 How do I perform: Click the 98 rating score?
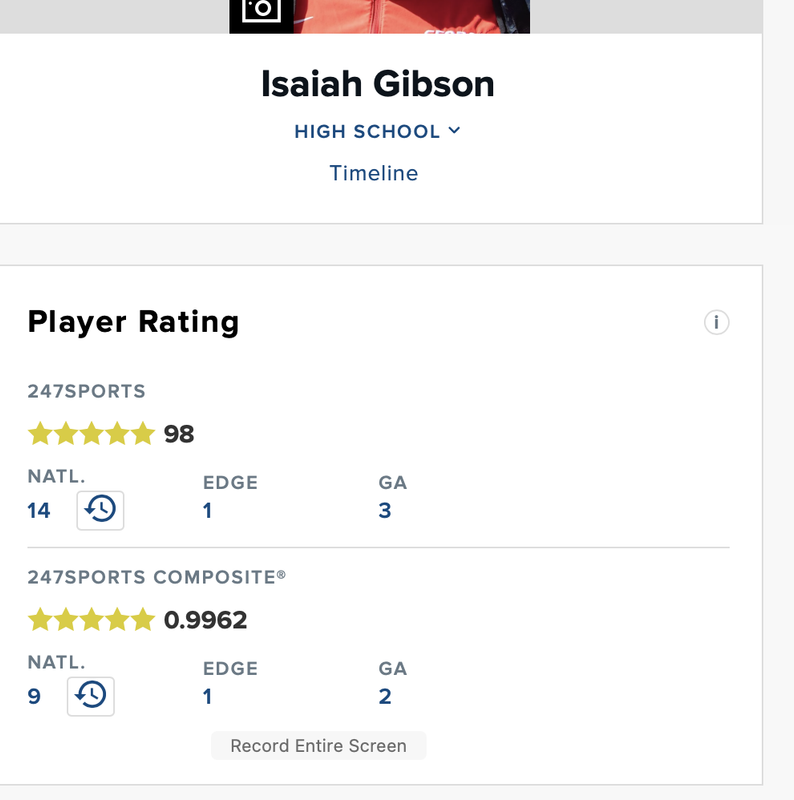point(179,434)
